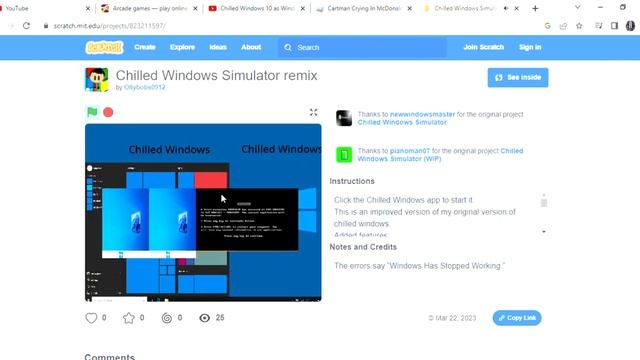The width and height of the screenshot is (640, 360).
Task: View site information lock icon
Action: coord(46,26)
